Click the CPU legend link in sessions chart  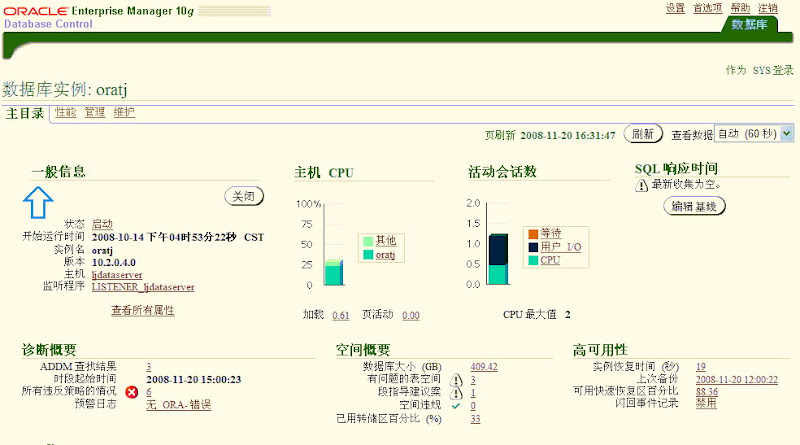(x=550, y=260)
